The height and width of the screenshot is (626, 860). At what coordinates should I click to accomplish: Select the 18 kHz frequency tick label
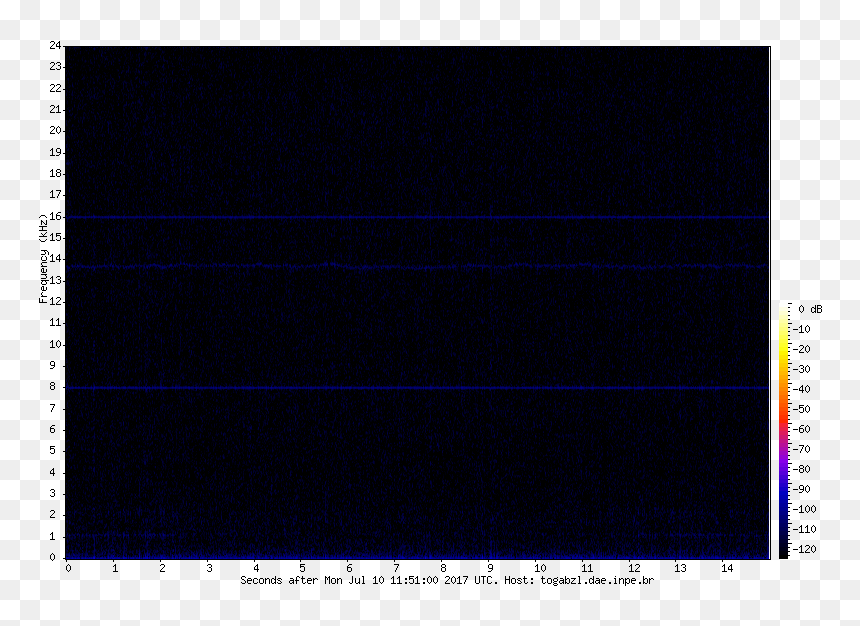[55, 173]
